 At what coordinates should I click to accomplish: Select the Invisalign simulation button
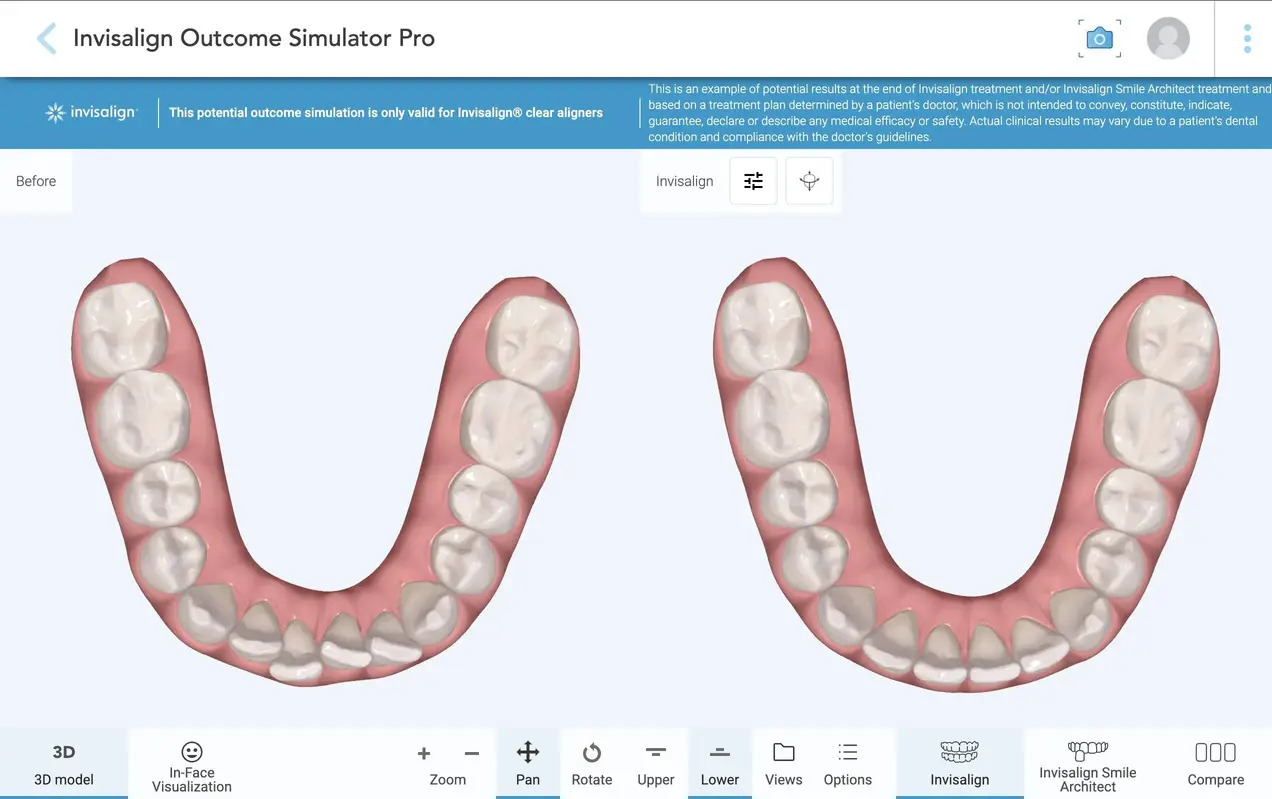point(960,764)
